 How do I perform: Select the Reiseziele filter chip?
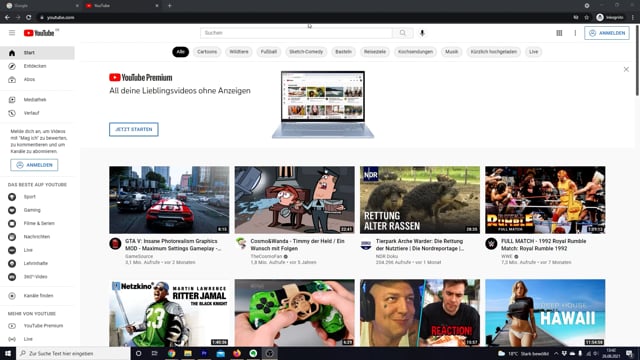point(375,52)
